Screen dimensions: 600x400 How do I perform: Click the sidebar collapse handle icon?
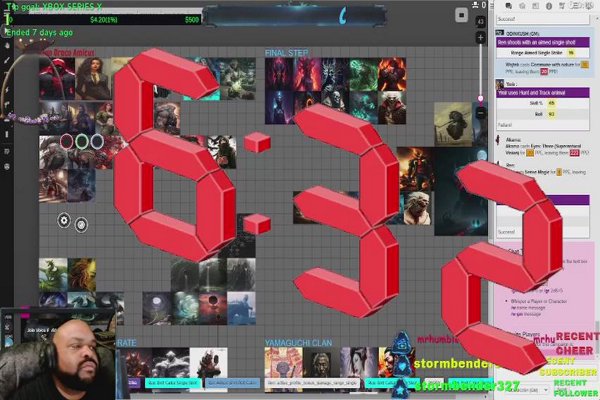492,6
